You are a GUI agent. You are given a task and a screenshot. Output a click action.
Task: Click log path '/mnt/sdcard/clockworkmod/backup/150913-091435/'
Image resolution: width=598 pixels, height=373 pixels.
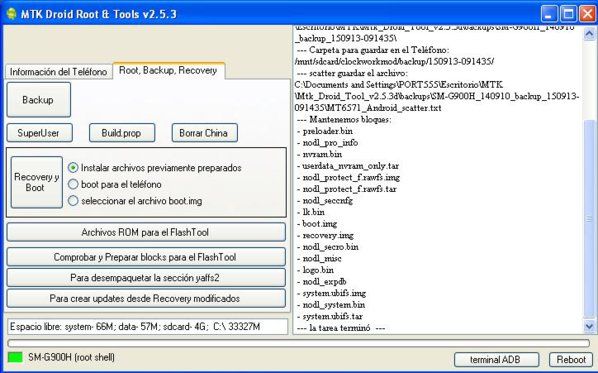click(x=394, y=61)
